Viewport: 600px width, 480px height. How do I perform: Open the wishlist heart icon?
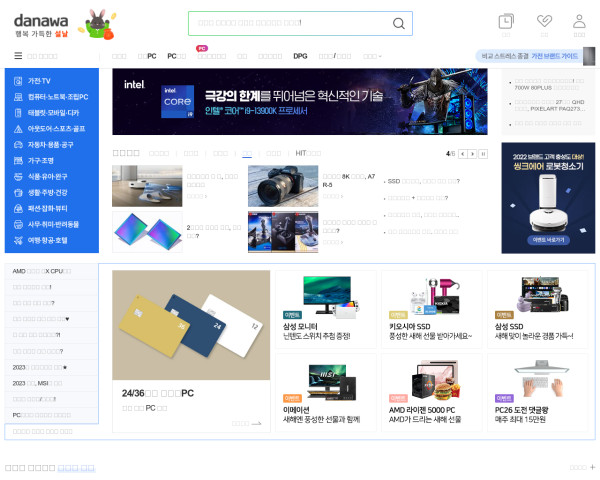[x=544, y=21]
